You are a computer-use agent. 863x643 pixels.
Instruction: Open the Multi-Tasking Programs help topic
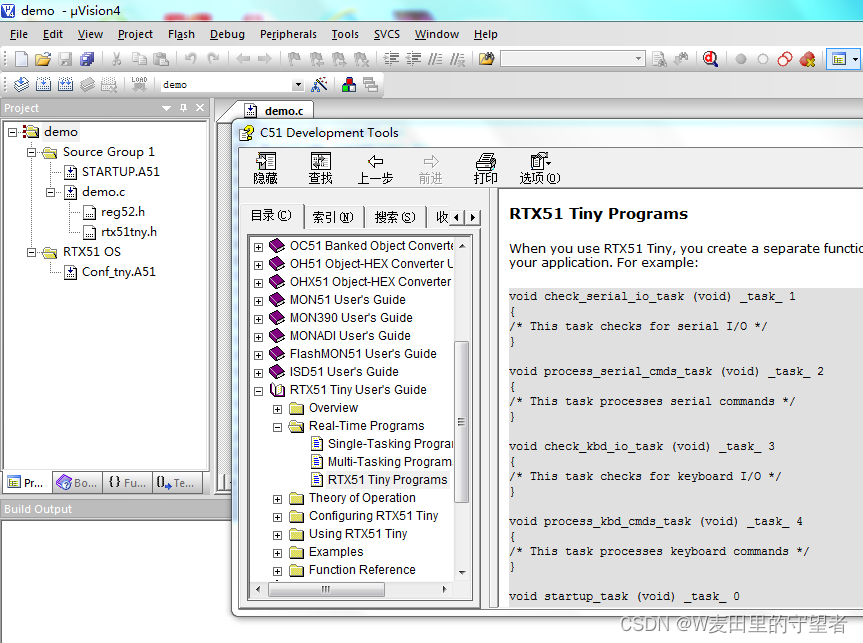382,462
